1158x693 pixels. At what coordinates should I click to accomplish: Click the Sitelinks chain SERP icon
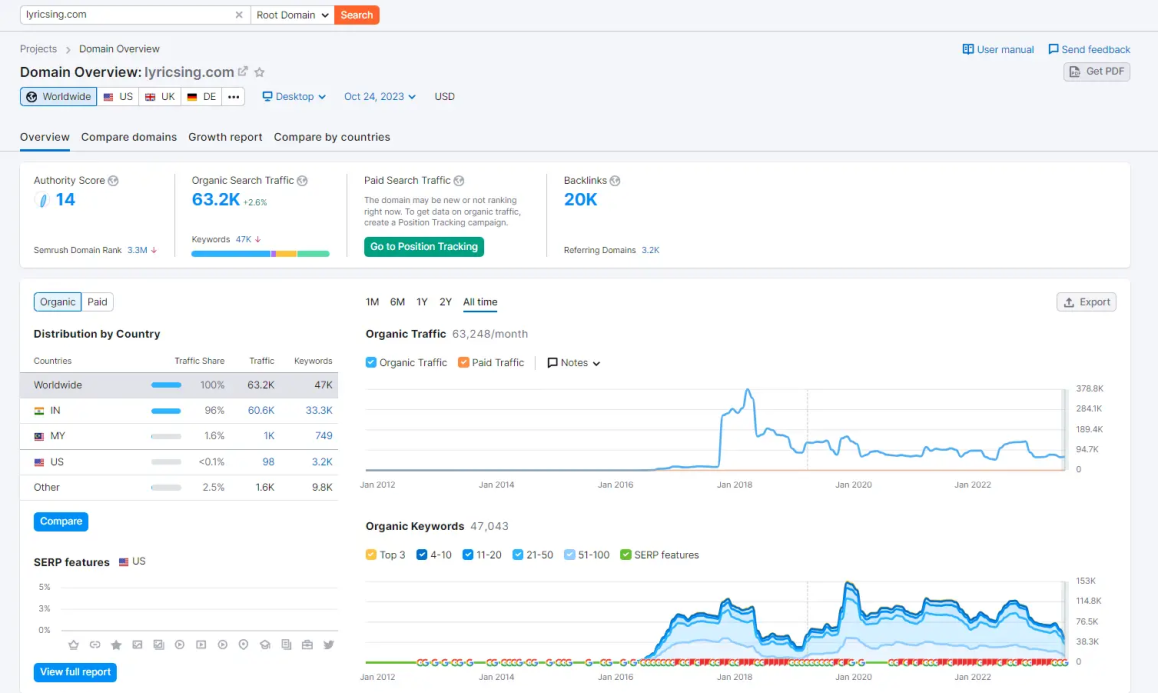click(95, 645)
